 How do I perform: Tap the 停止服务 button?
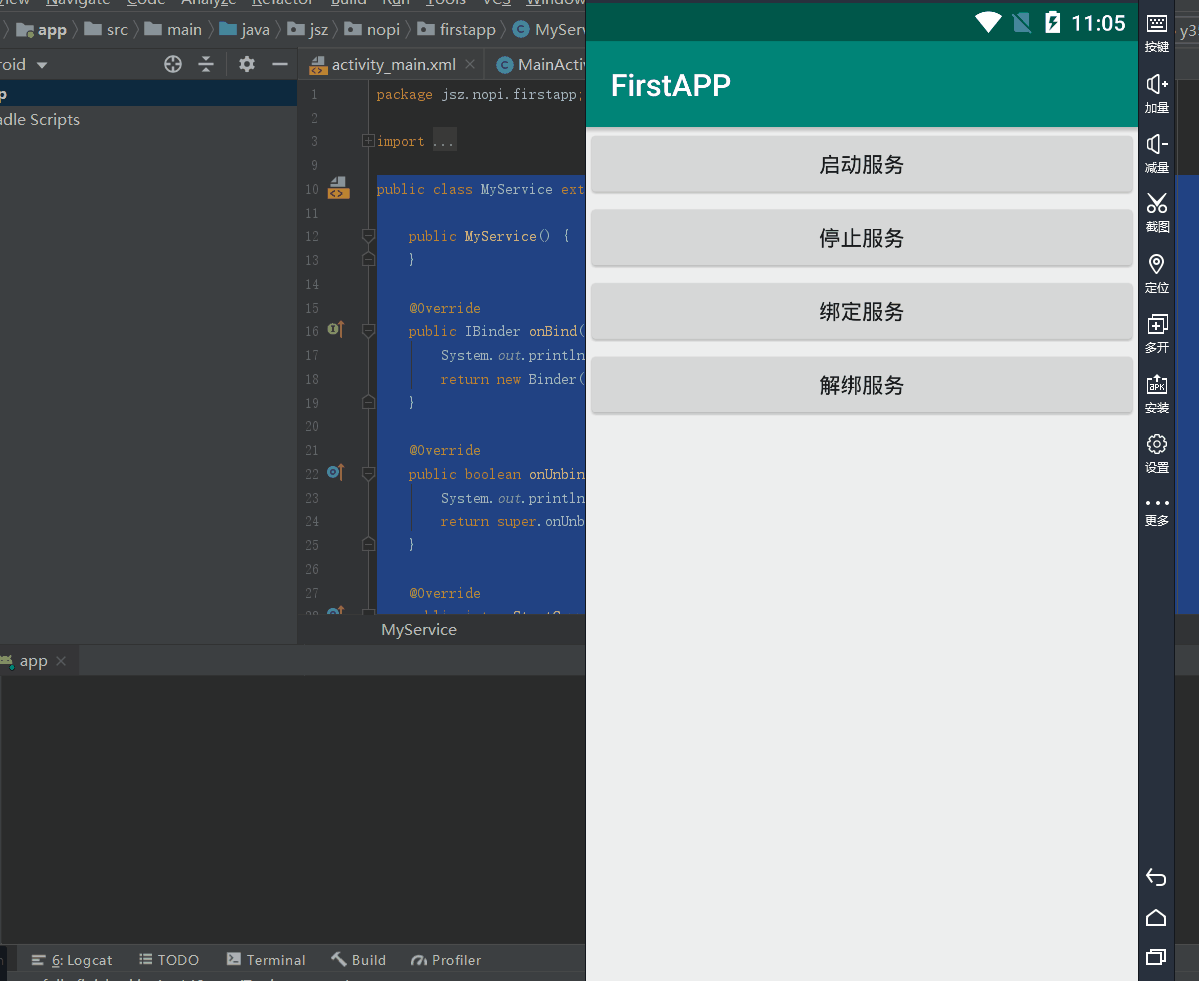861,238
